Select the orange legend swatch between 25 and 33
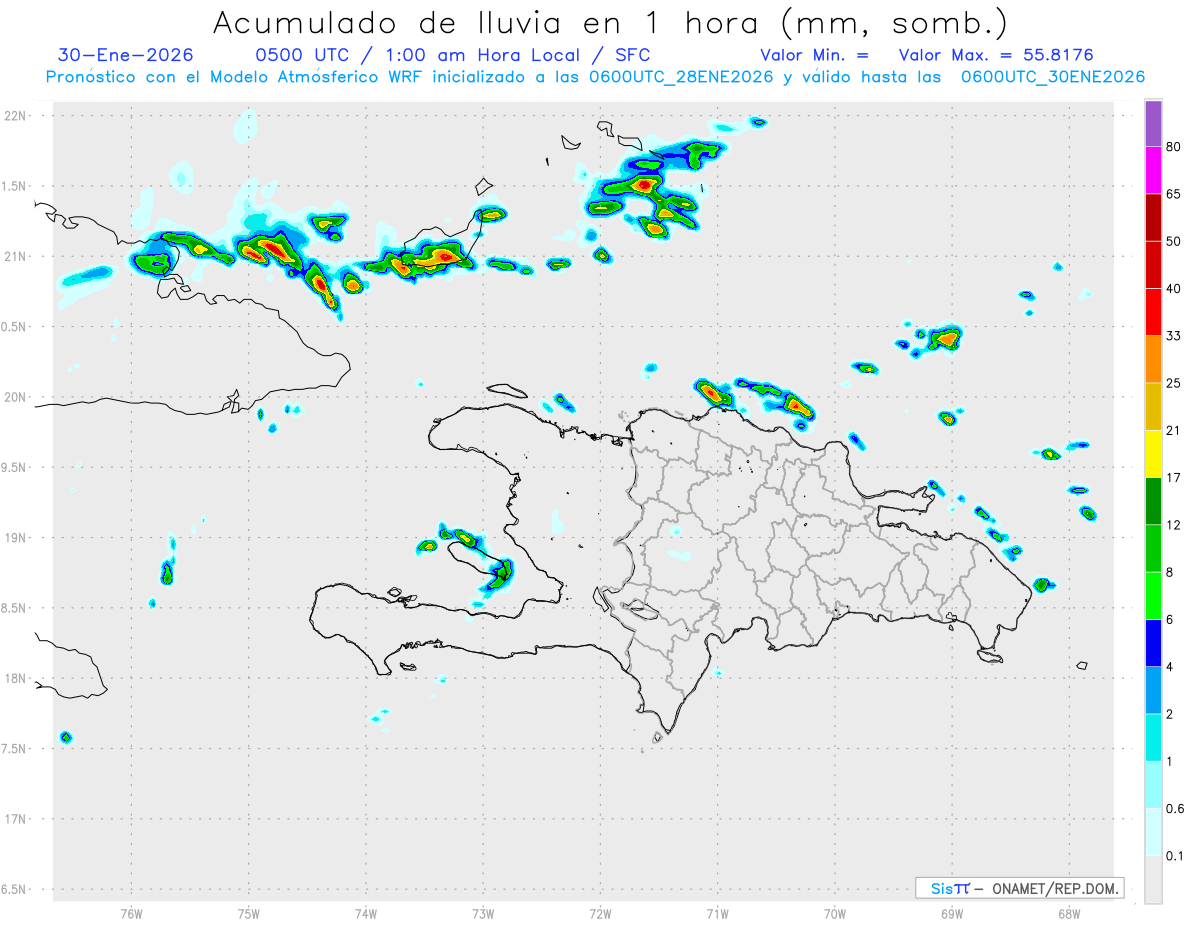1200x927 pixels. pyautogui.click(x=1153, y=359)
